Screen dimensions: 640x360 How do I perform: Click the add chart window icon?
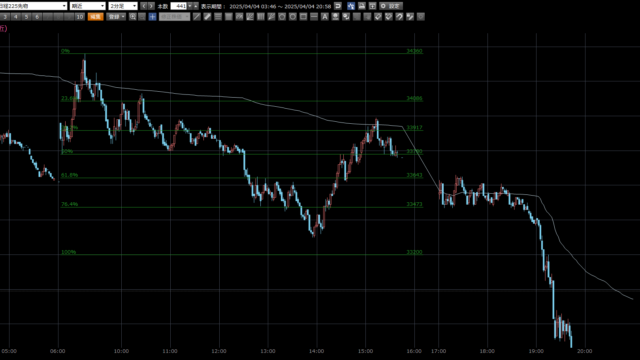coord(372,6)
